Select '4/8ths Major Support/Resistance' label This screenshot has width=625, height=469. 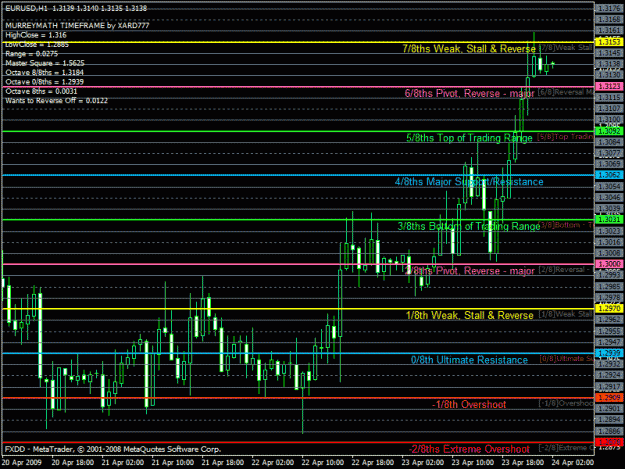(x=469, y=182)
